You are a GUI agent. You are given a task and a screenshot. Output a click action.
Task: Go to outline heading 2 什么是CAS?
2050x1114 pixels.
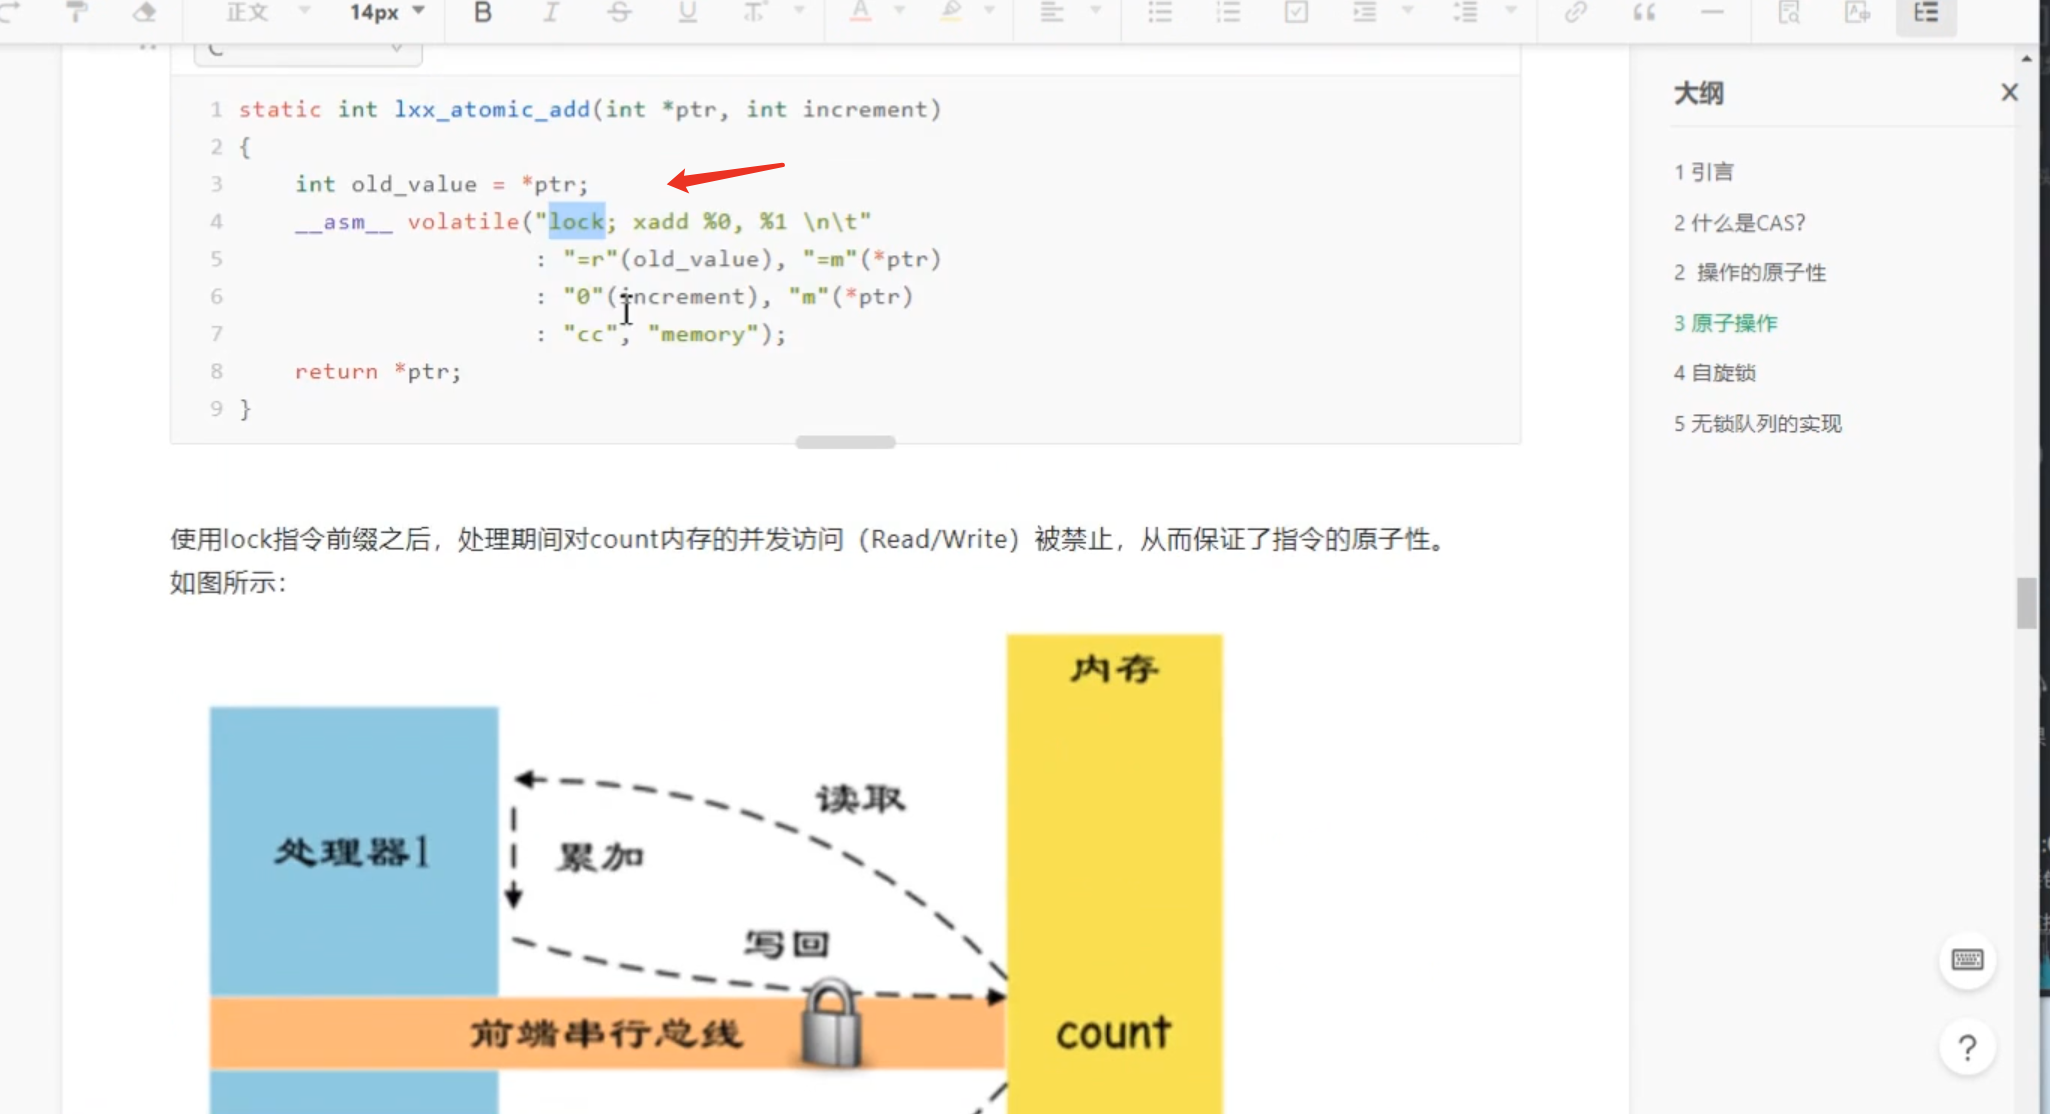tap(1739, 223)
